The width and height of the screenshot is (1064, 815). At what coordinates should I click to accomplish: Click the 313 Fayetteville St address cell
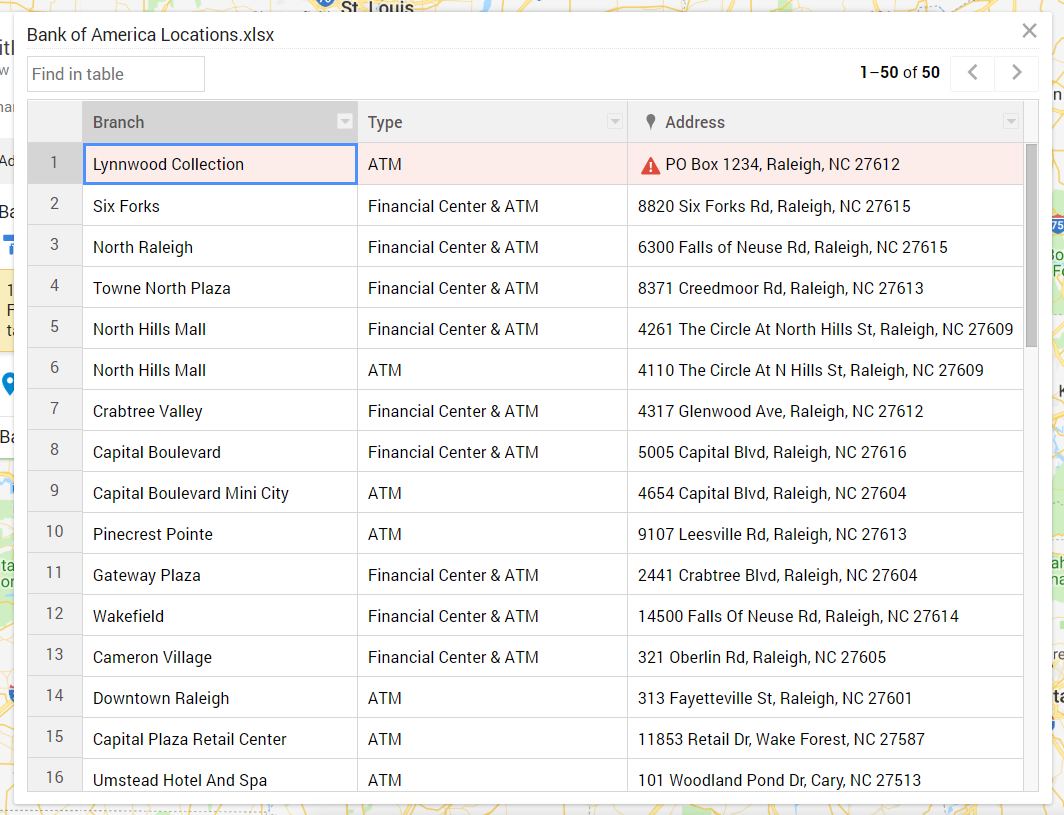click(825, 698)
